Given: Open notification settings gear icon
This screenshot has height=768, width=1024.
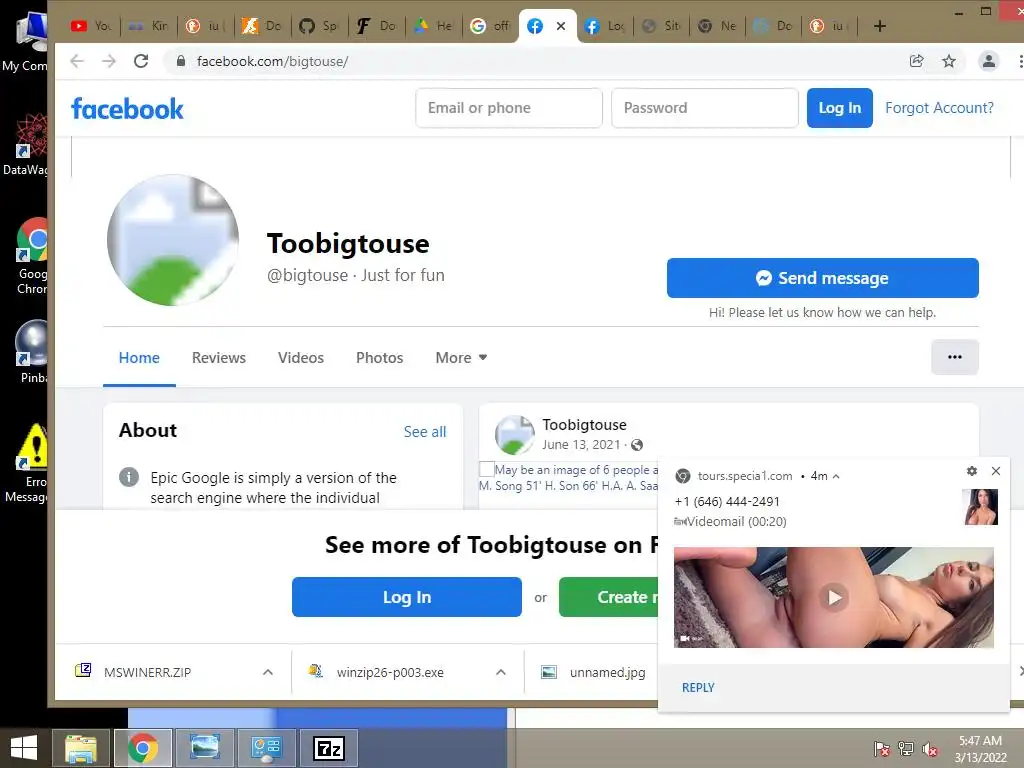Looking at the screenshot, I should coord(972,471).
